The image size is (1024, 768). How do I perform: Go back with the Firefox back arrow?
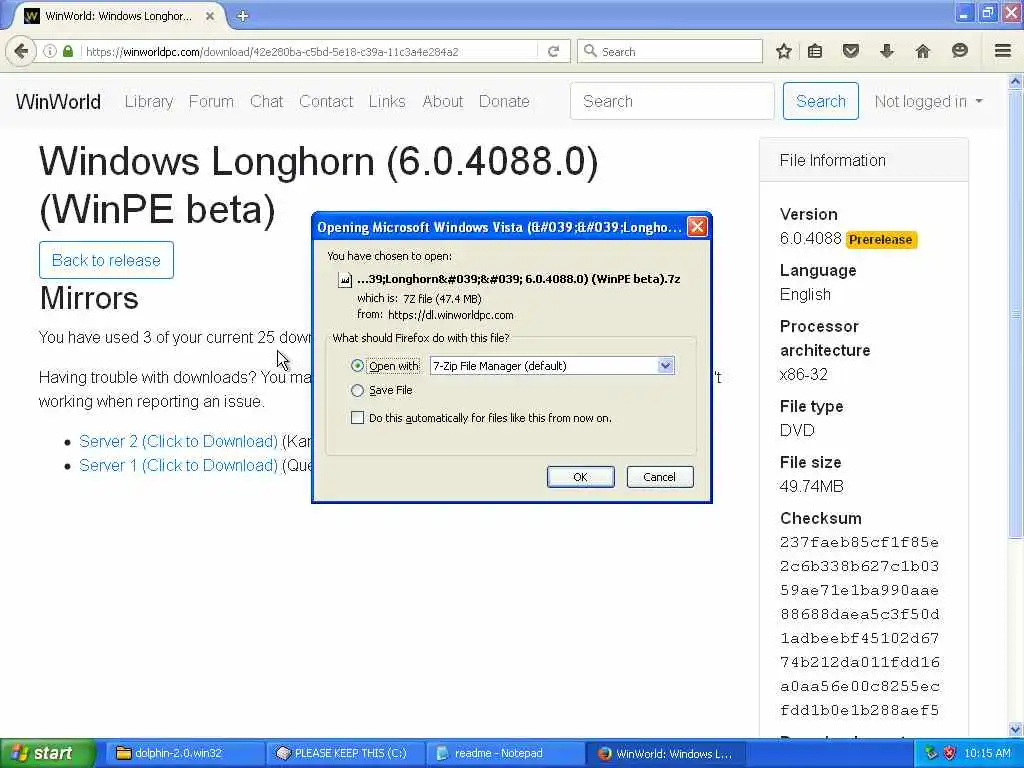21,51
